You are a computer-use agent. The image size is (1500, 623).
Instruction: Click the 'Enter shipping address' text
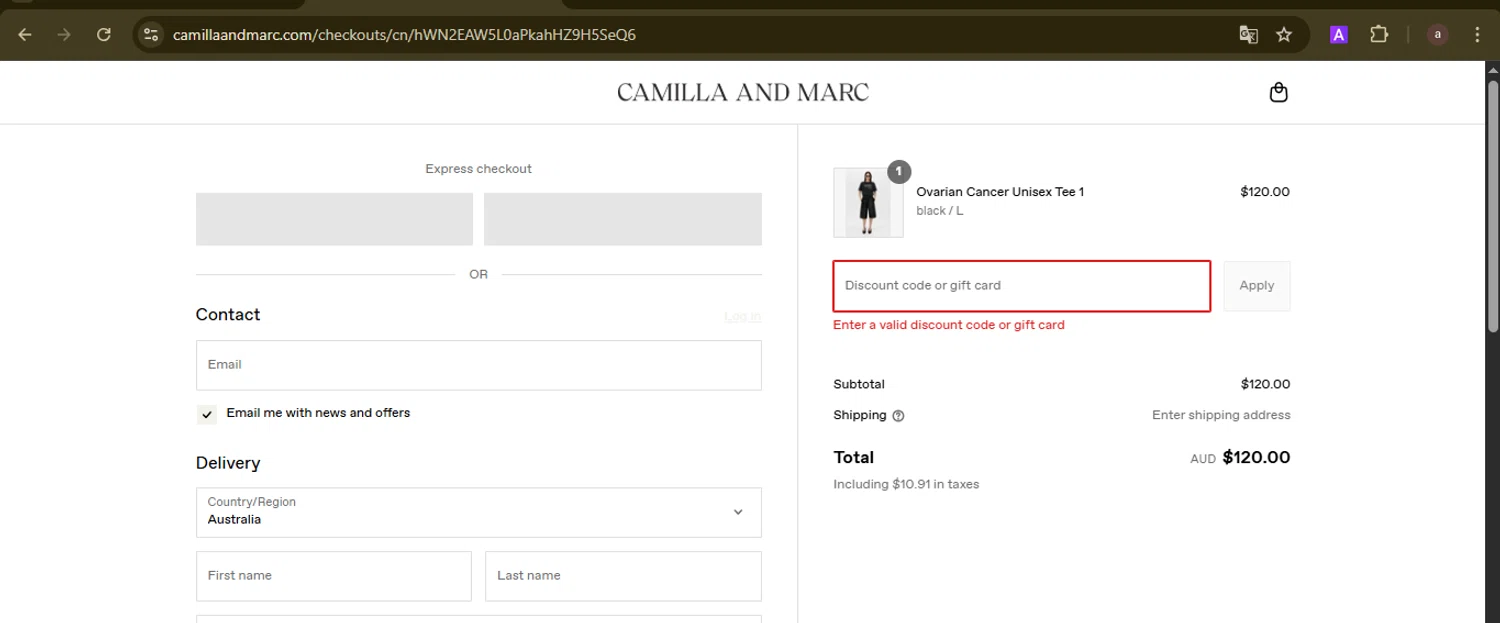point(1221,415)
